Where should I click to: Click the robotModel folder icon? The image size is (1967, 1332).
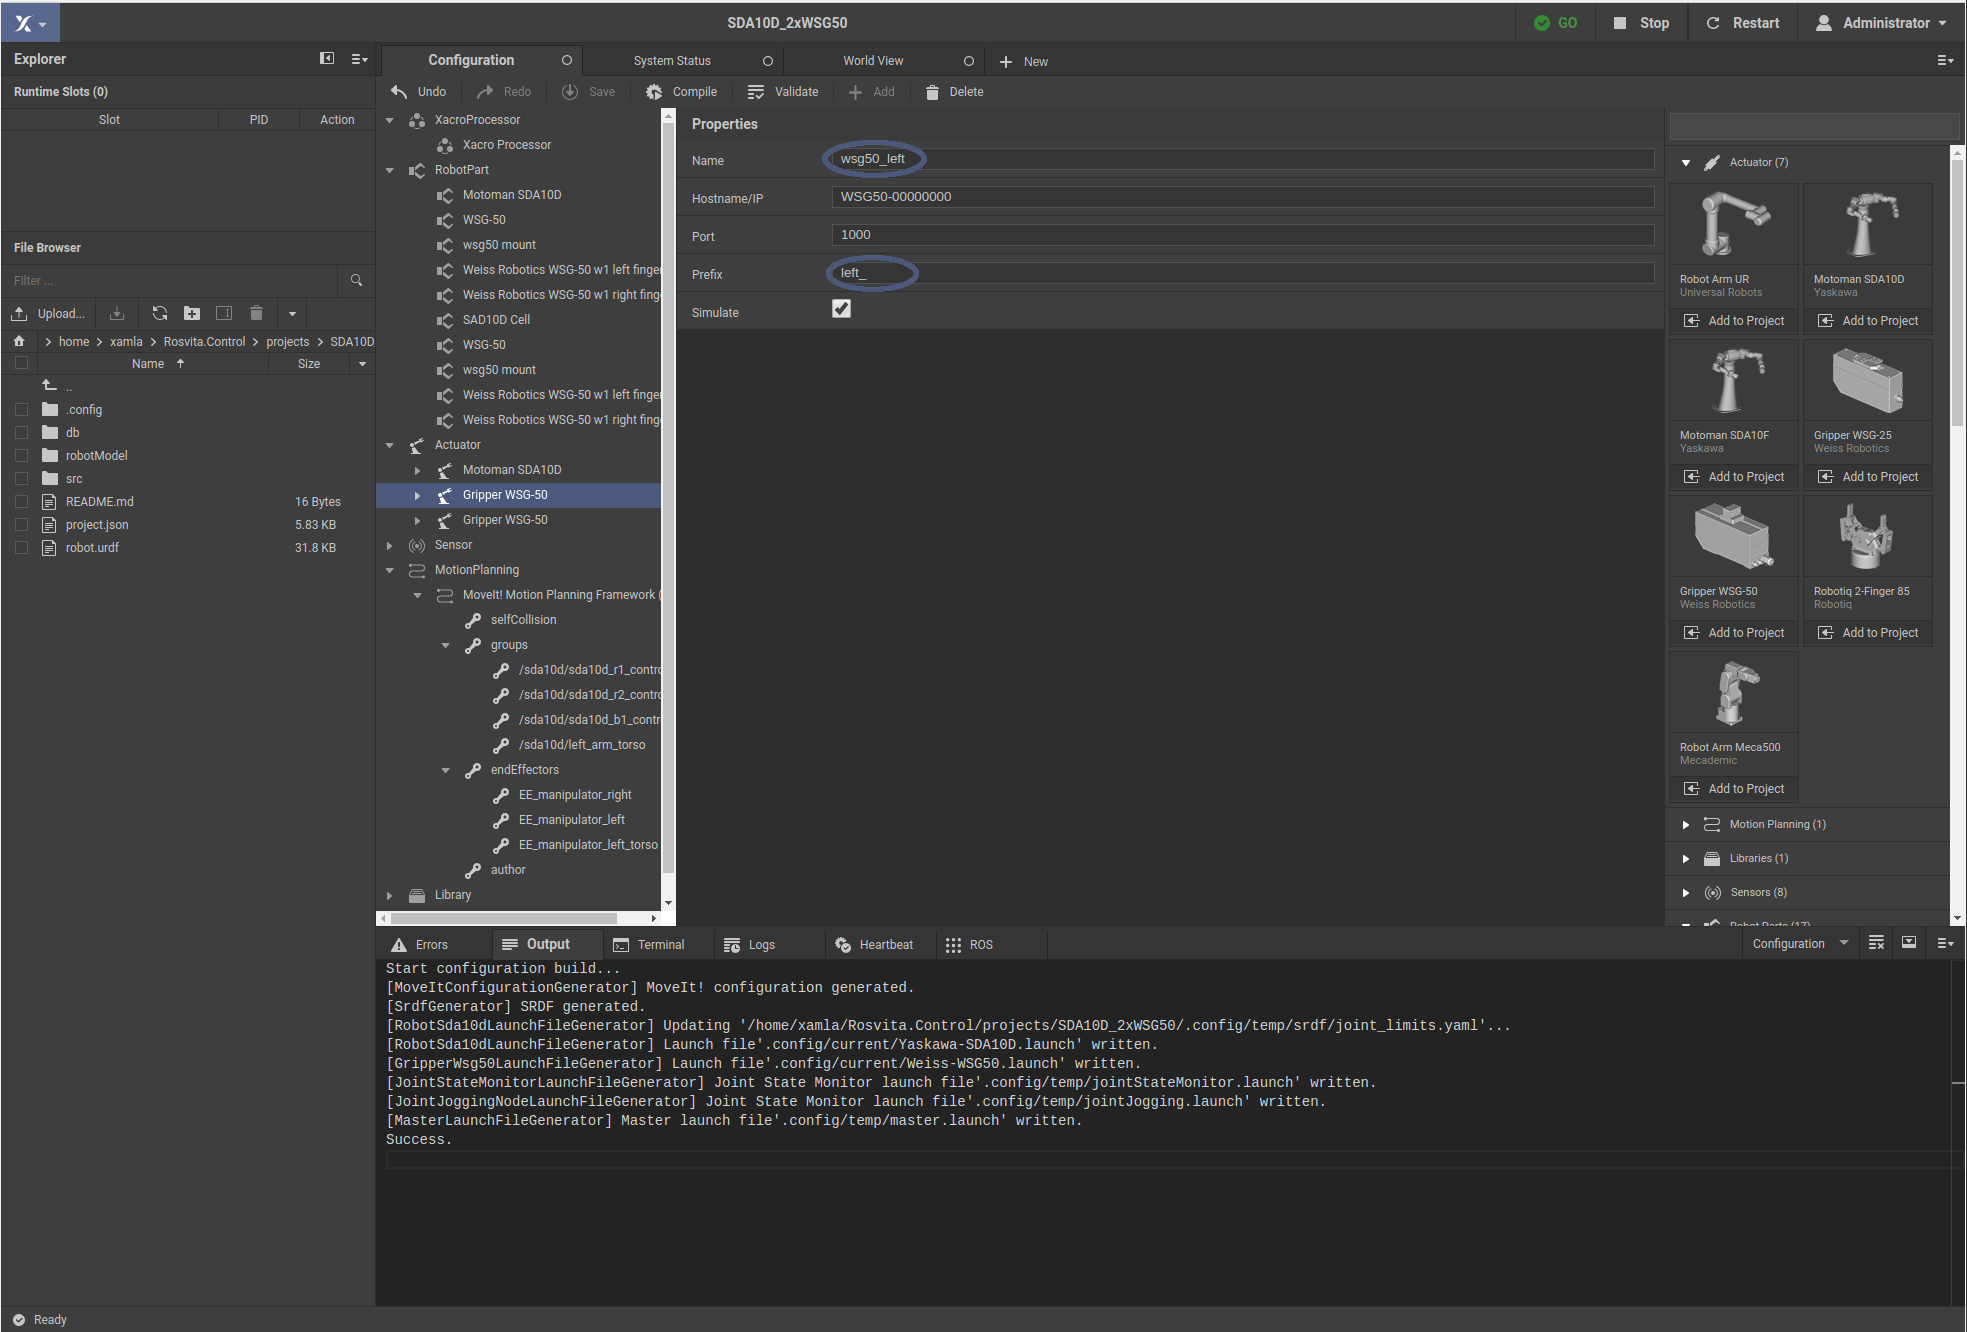tap(50, 456)
